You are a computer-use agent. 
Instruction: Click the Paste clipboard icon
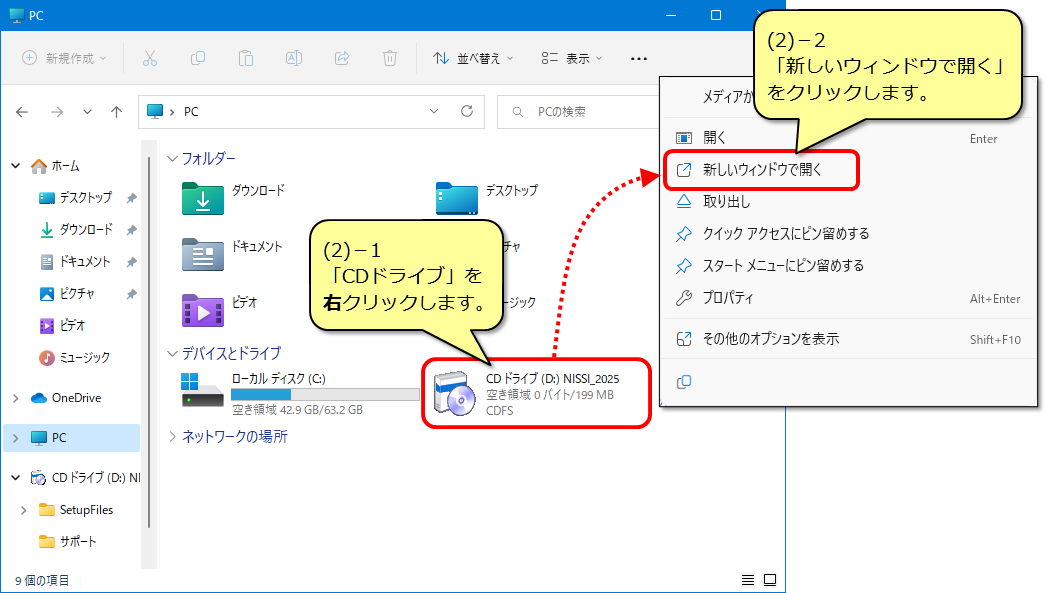click(246, 58)
